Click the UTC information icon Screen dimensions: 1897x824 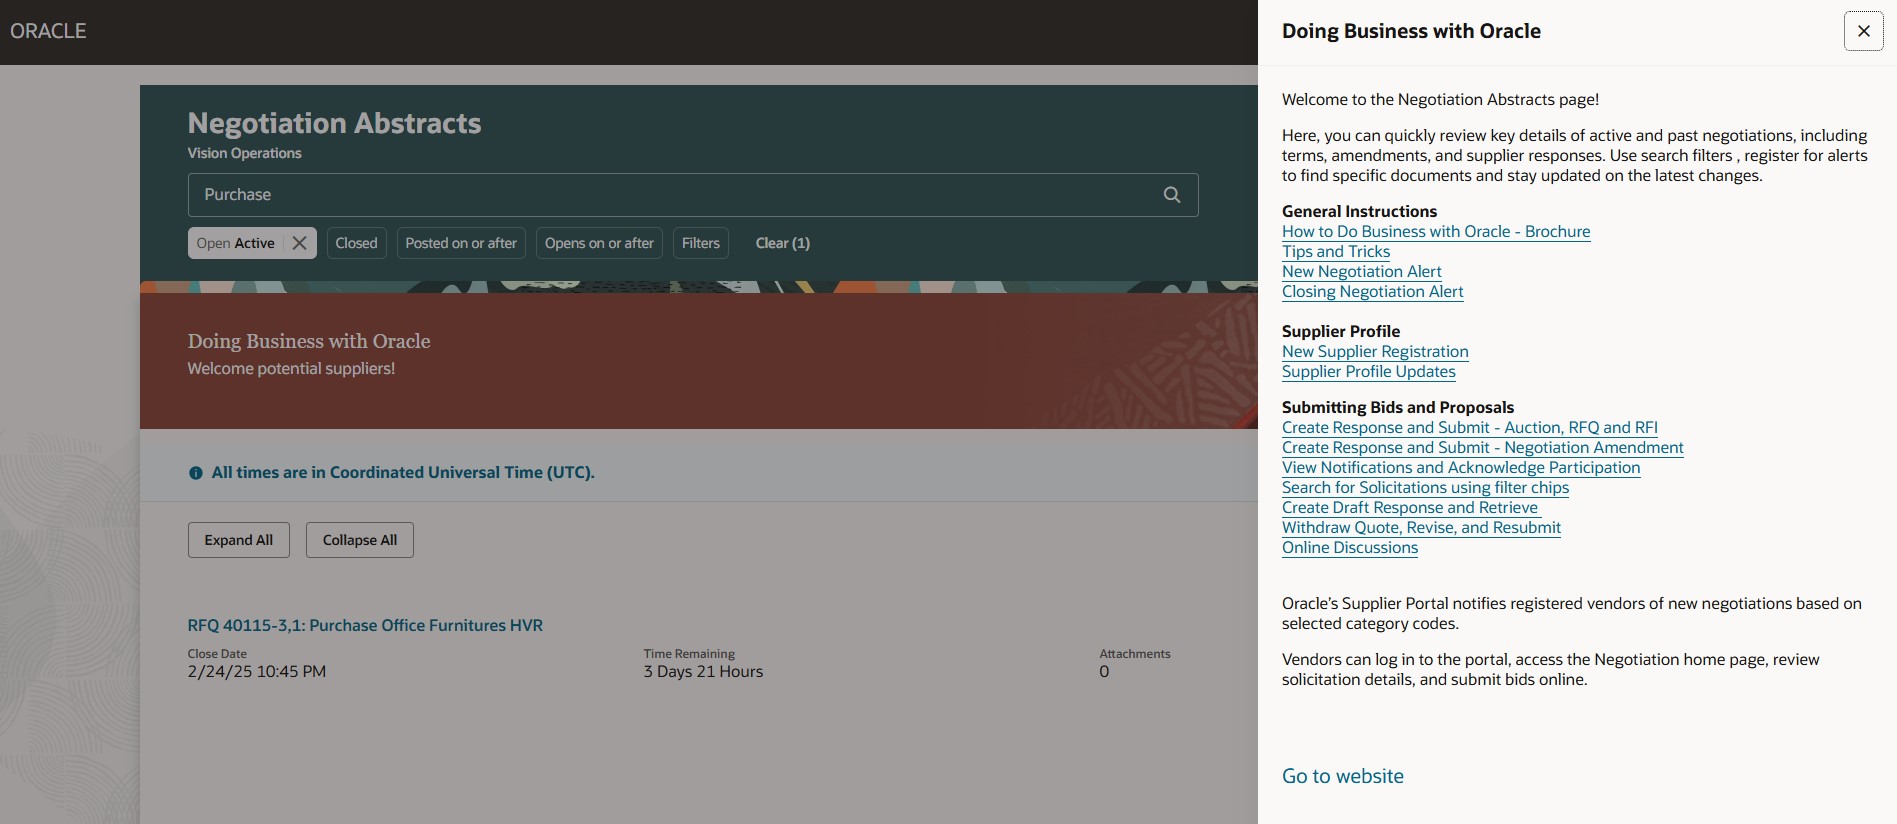click(196, 473)
